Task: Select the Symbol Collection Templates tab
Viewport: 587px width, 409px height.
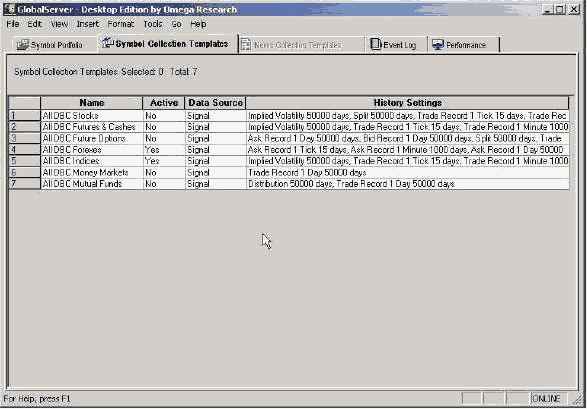Action: (167, 44)
